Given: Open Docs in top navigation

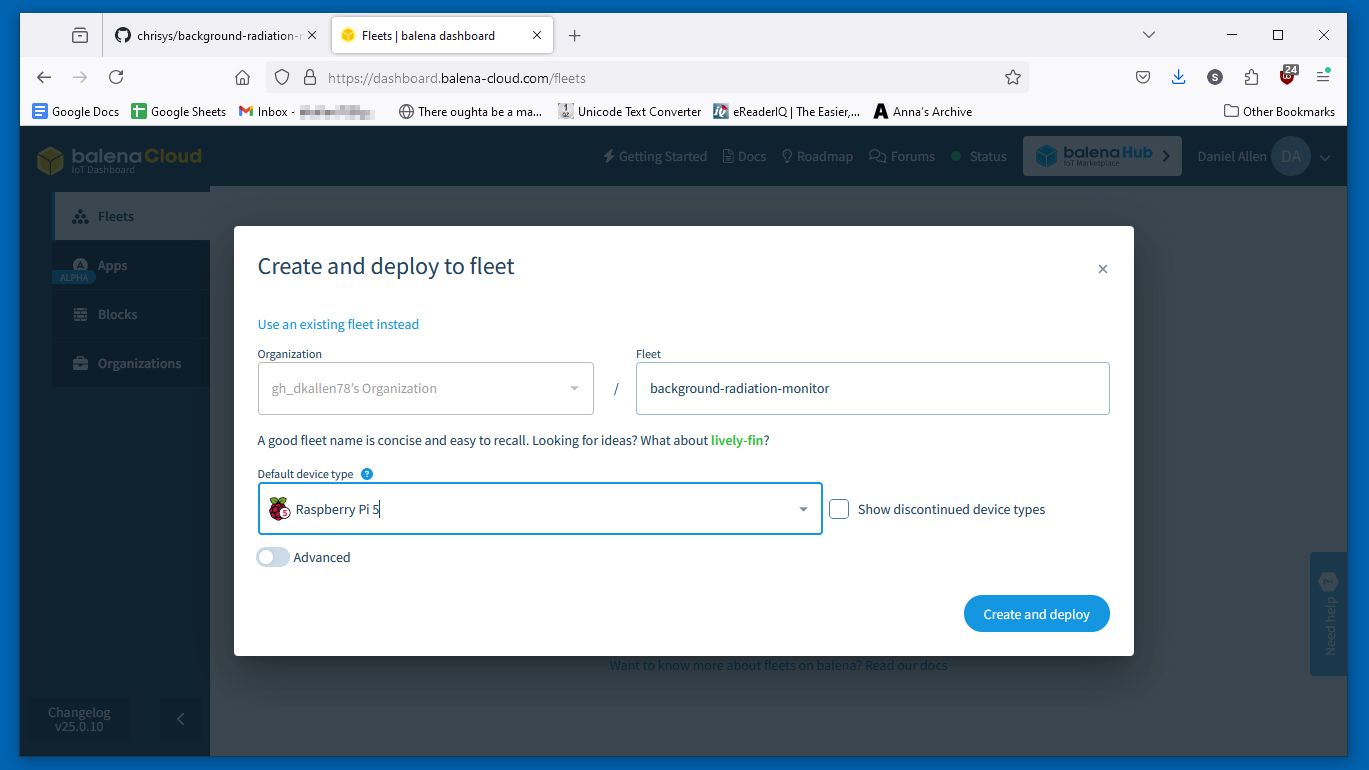Looking at the screenshot, I should point(743,156).
